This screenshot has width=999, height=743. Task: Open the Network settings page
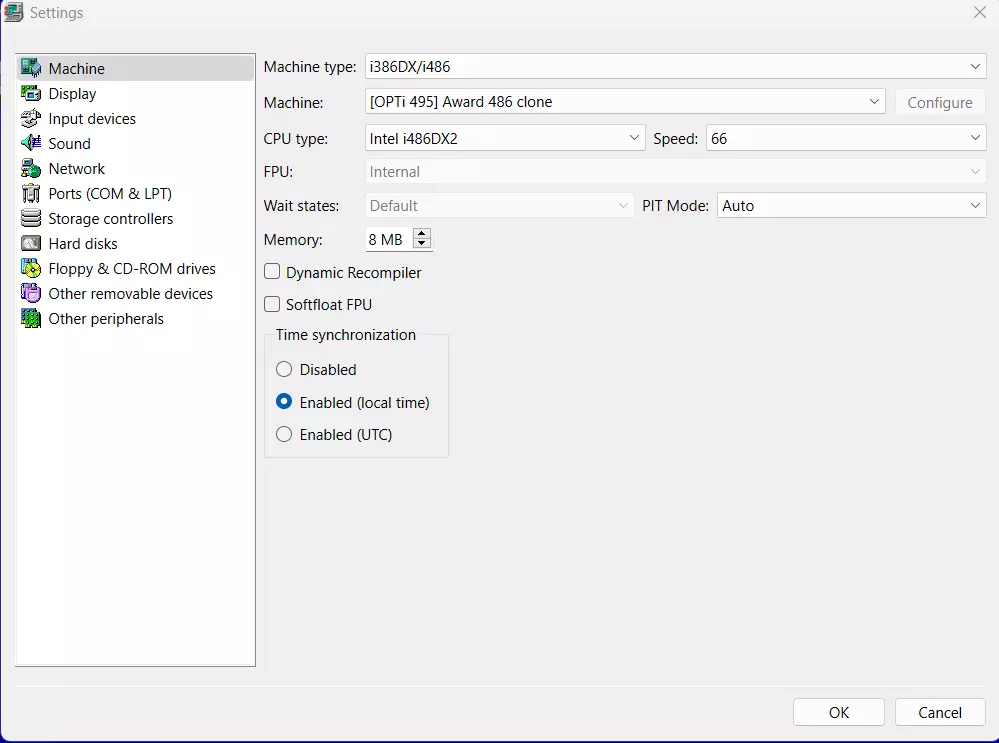click(x=136, y=168)
